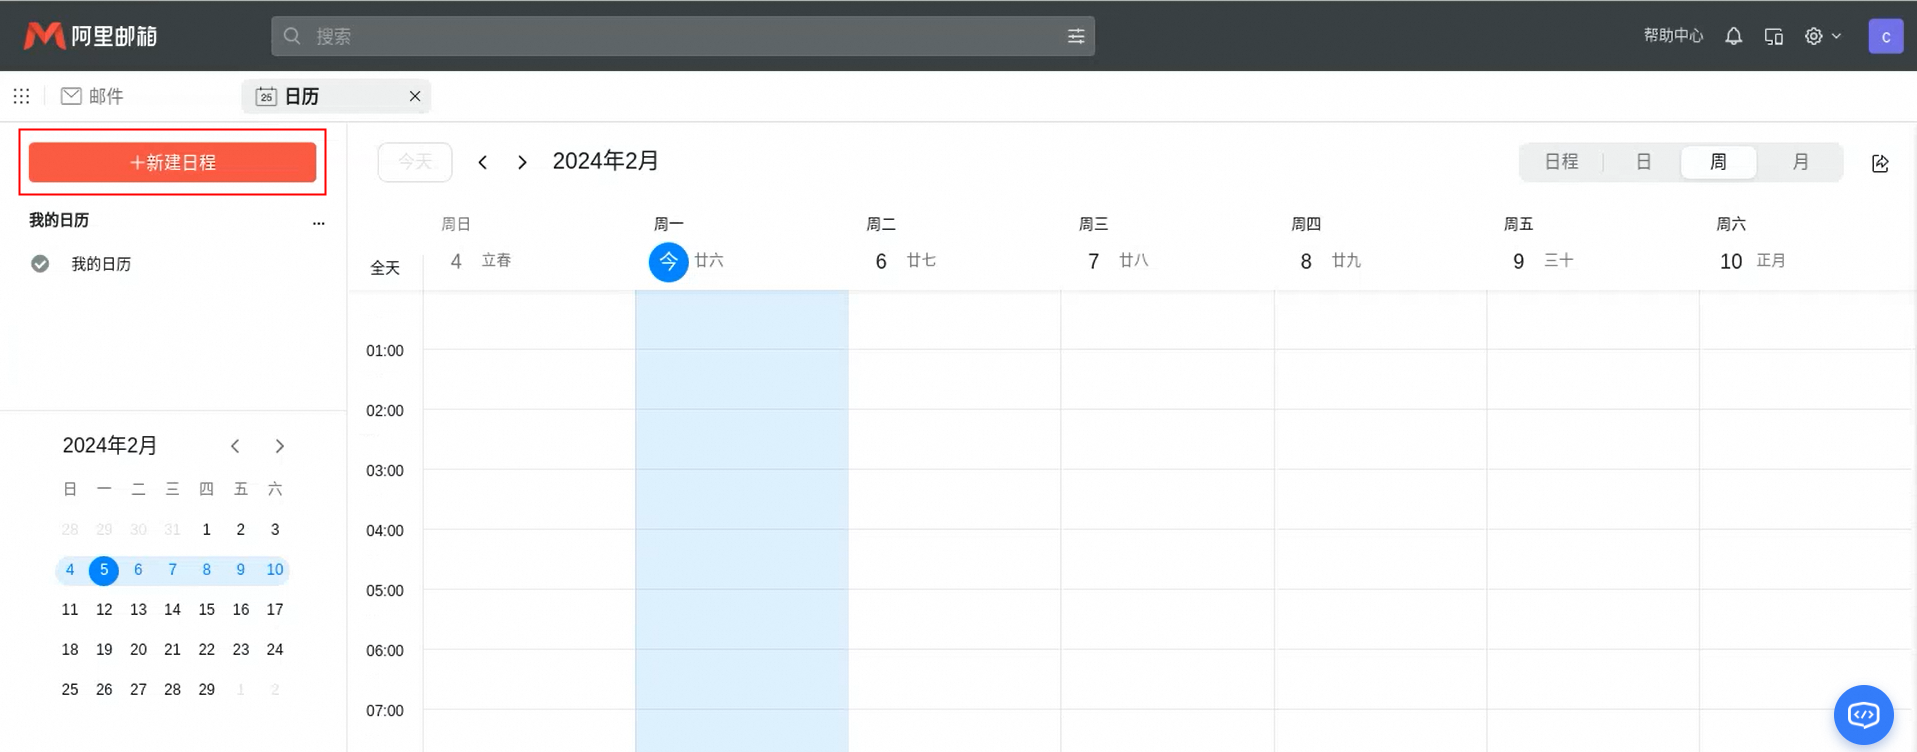The height and width of the screenshot is (752, 1917).
Task: Open the 帮助中心 help center link
Action: coord(1672,36)
